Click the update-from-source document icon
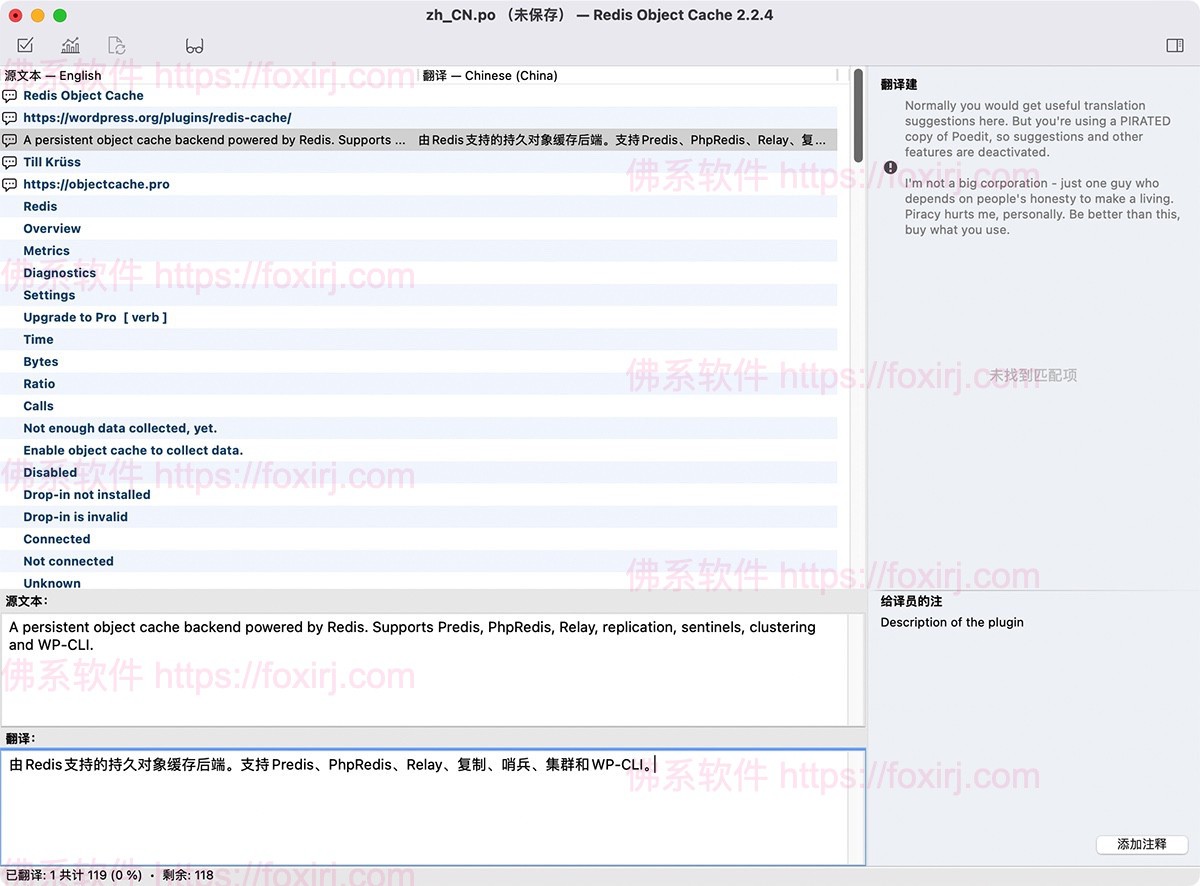The width and height of the screenshot is (1200, 886). [116, 45]
